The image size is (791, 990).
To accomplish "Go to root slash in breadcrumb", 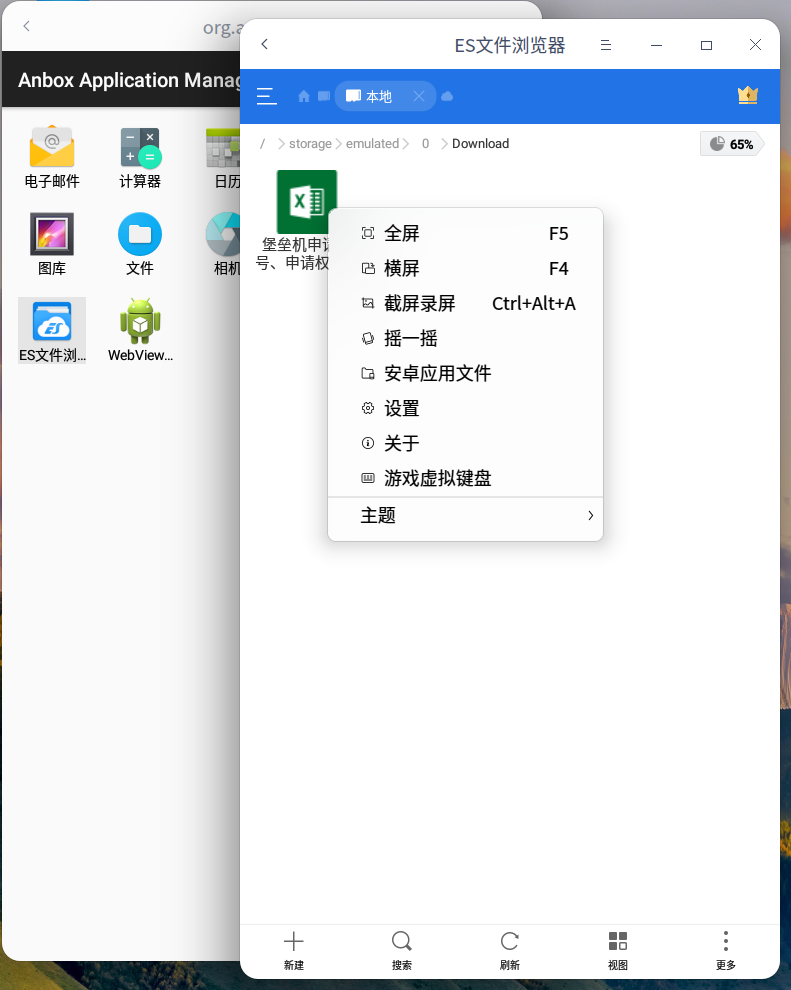I will click(x=263, y=144).
